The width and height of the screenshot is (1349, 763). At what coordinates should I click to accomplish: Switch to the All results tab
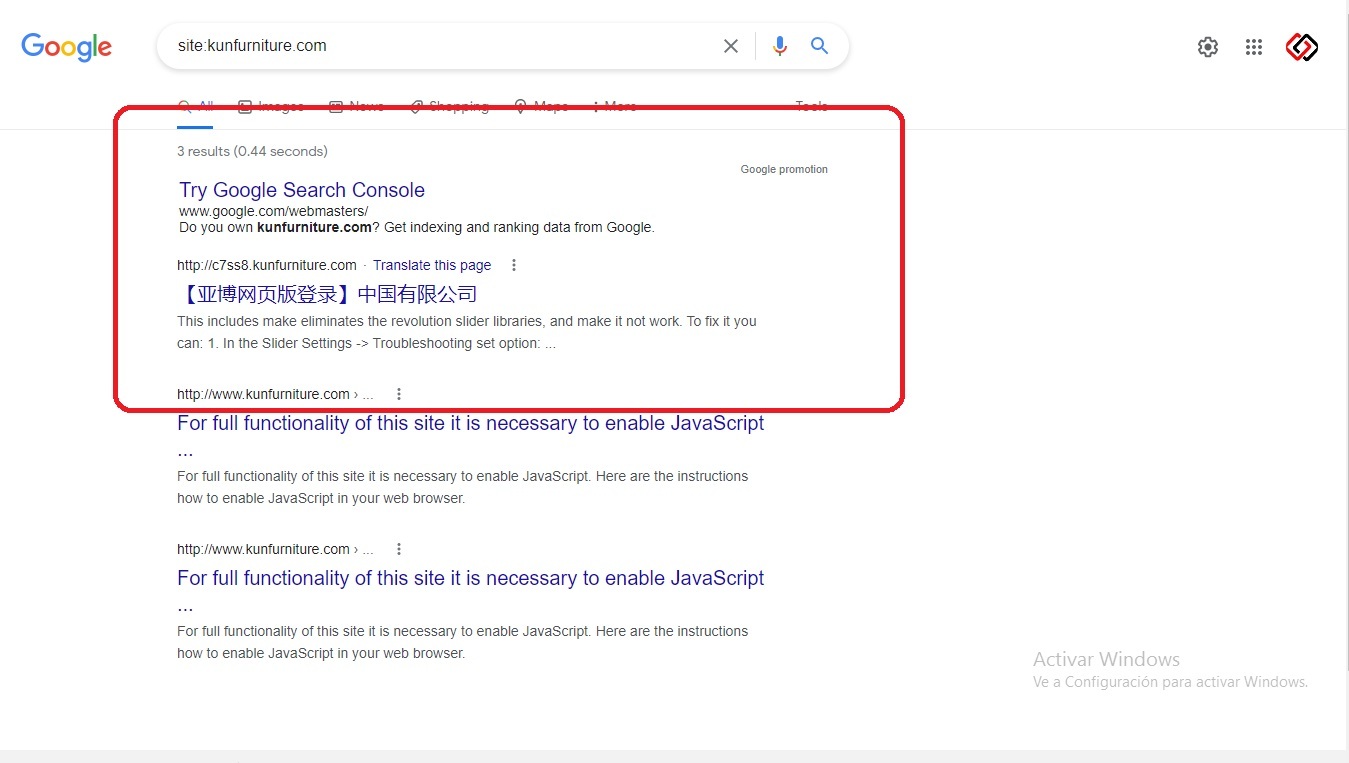pyautogui.click(x=195, y=107)
